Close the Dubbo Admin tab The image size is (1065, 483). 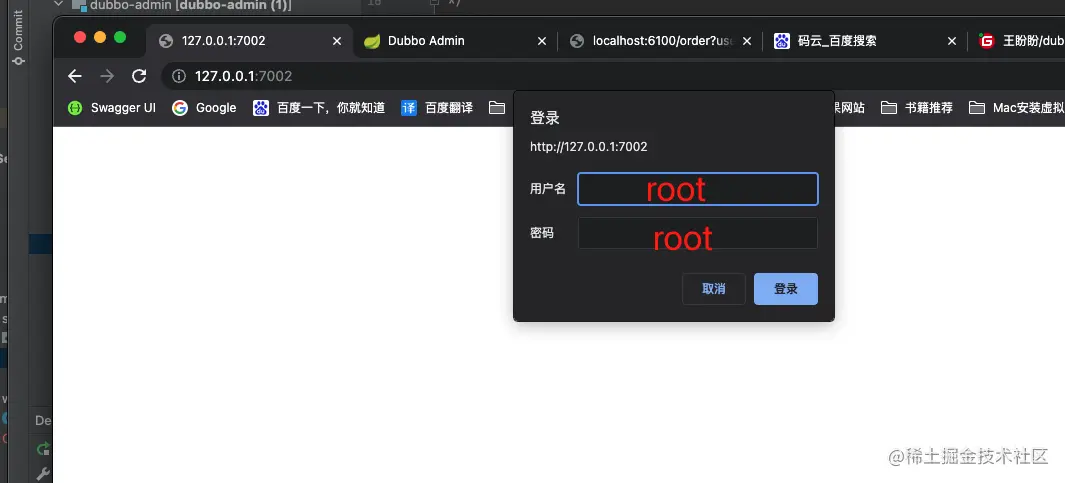pos(542,41)
